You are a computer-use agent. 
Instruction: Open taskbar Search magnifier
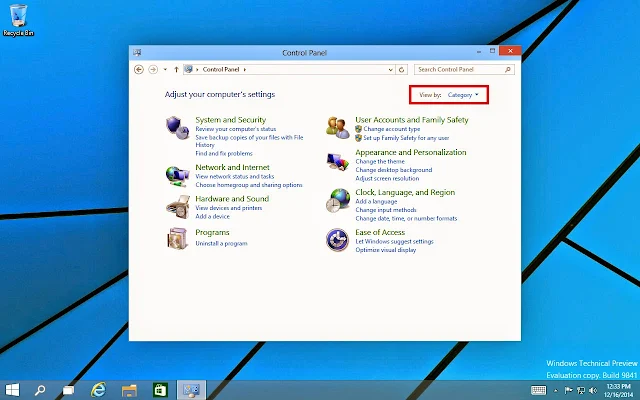click(40, 390)
